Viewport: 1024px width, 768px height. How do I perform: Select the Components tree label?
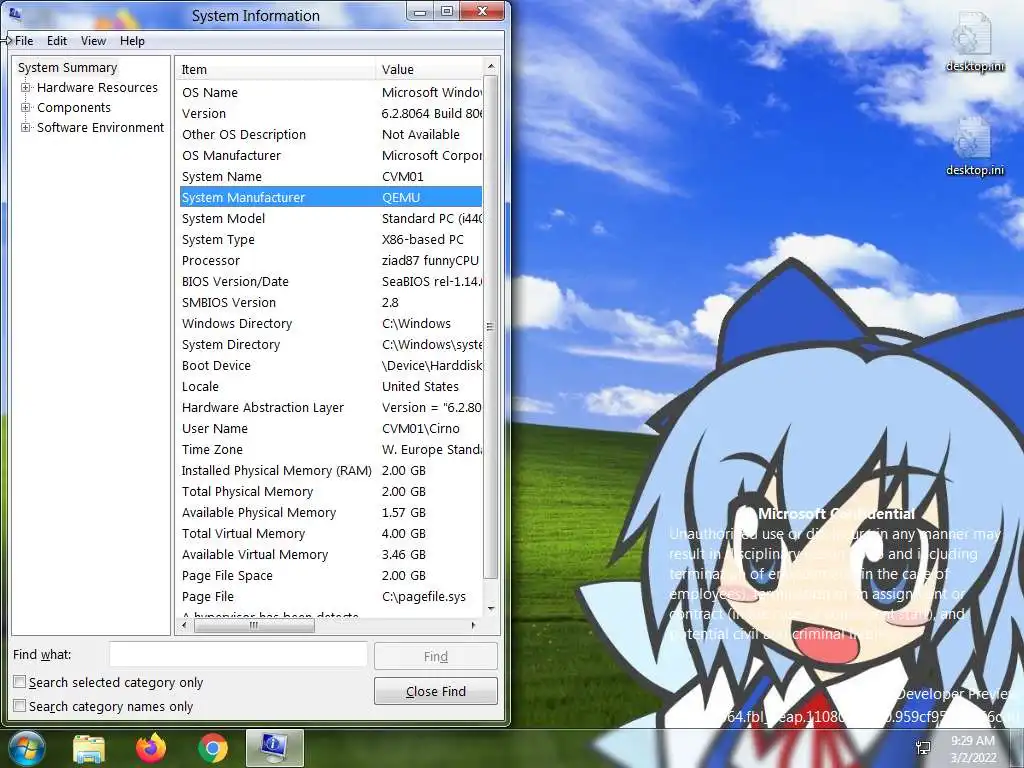[x=74, y=107]
